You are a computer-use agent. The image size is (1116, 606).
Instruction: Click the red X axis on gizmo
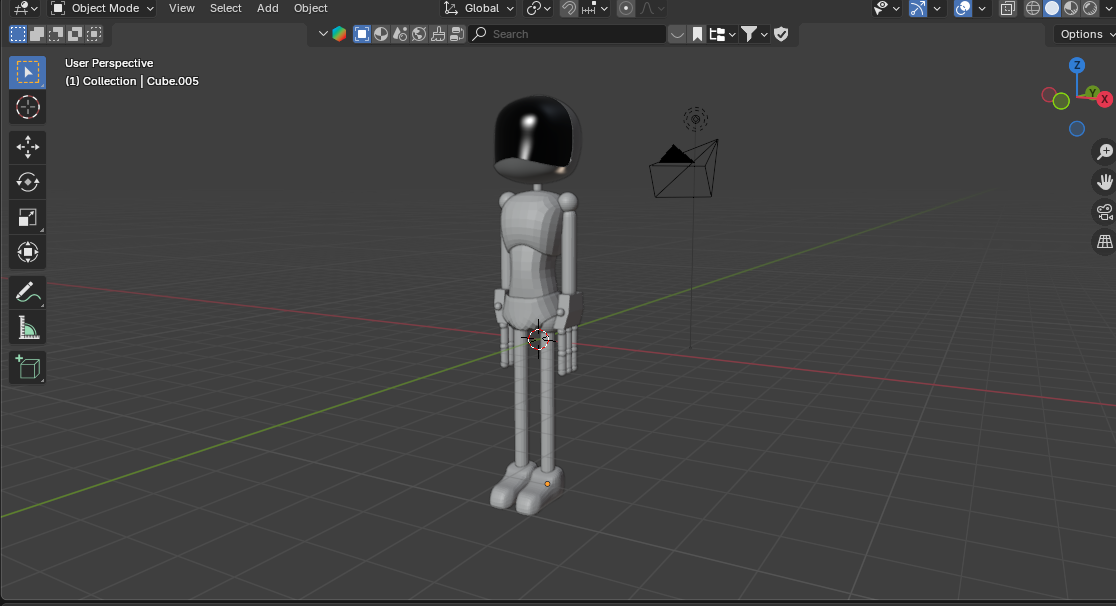pos(1104,99)
